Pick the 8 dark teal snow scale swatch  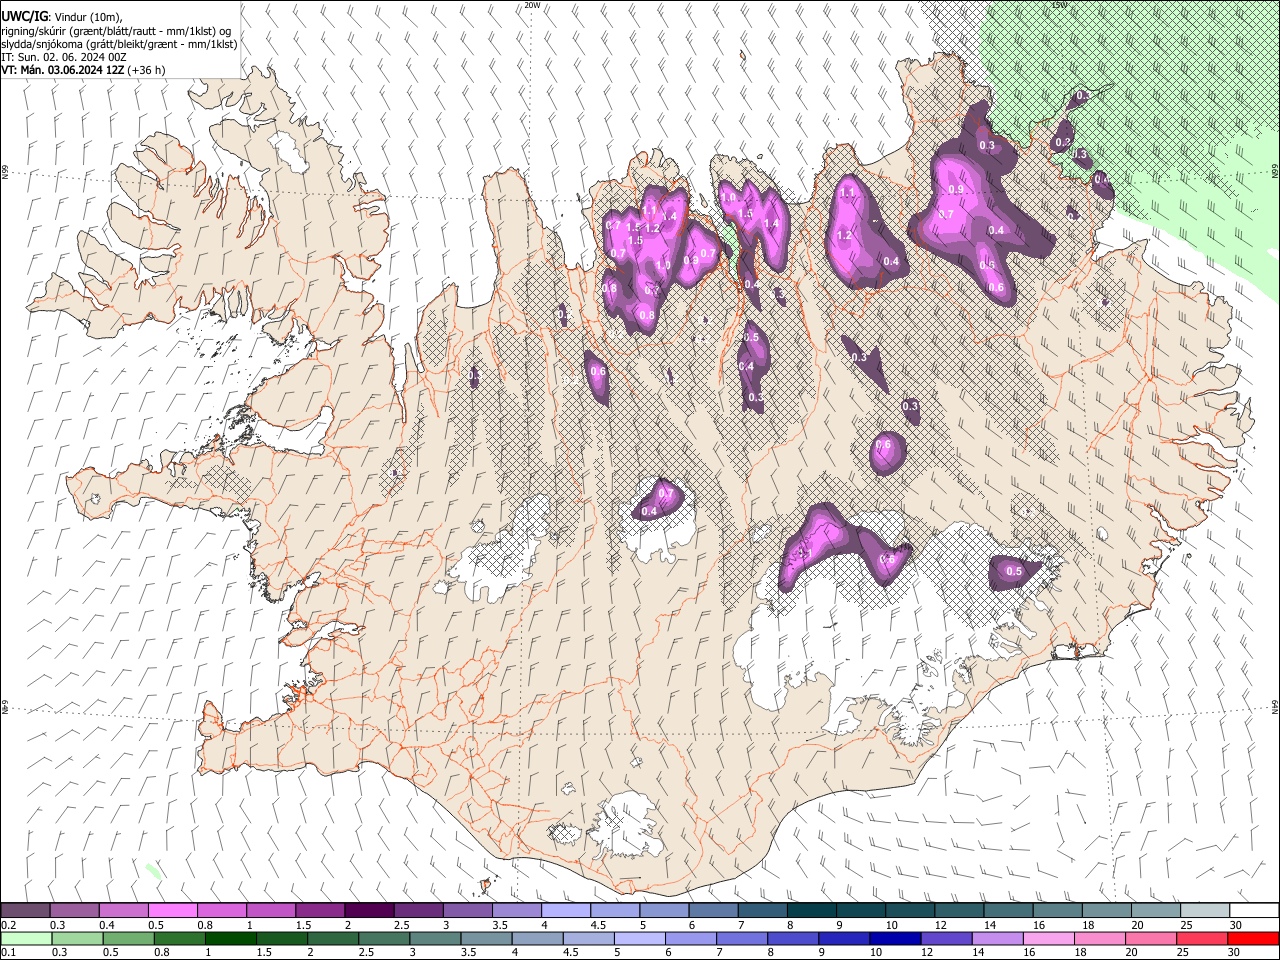coord(810,911)
